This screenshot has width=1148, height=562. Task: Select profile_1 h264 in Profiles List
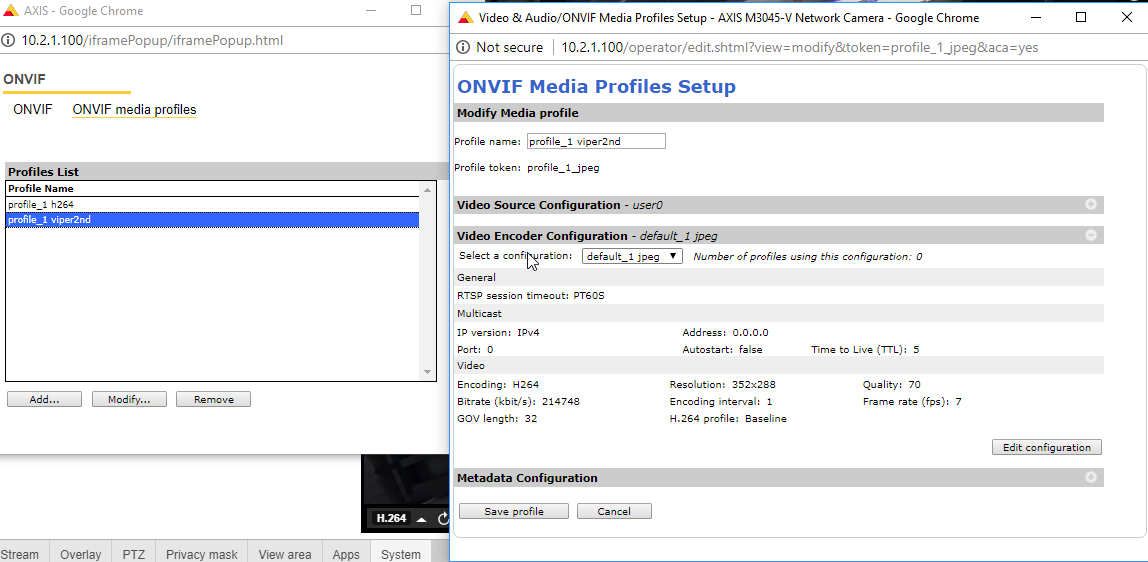[212, 205]
